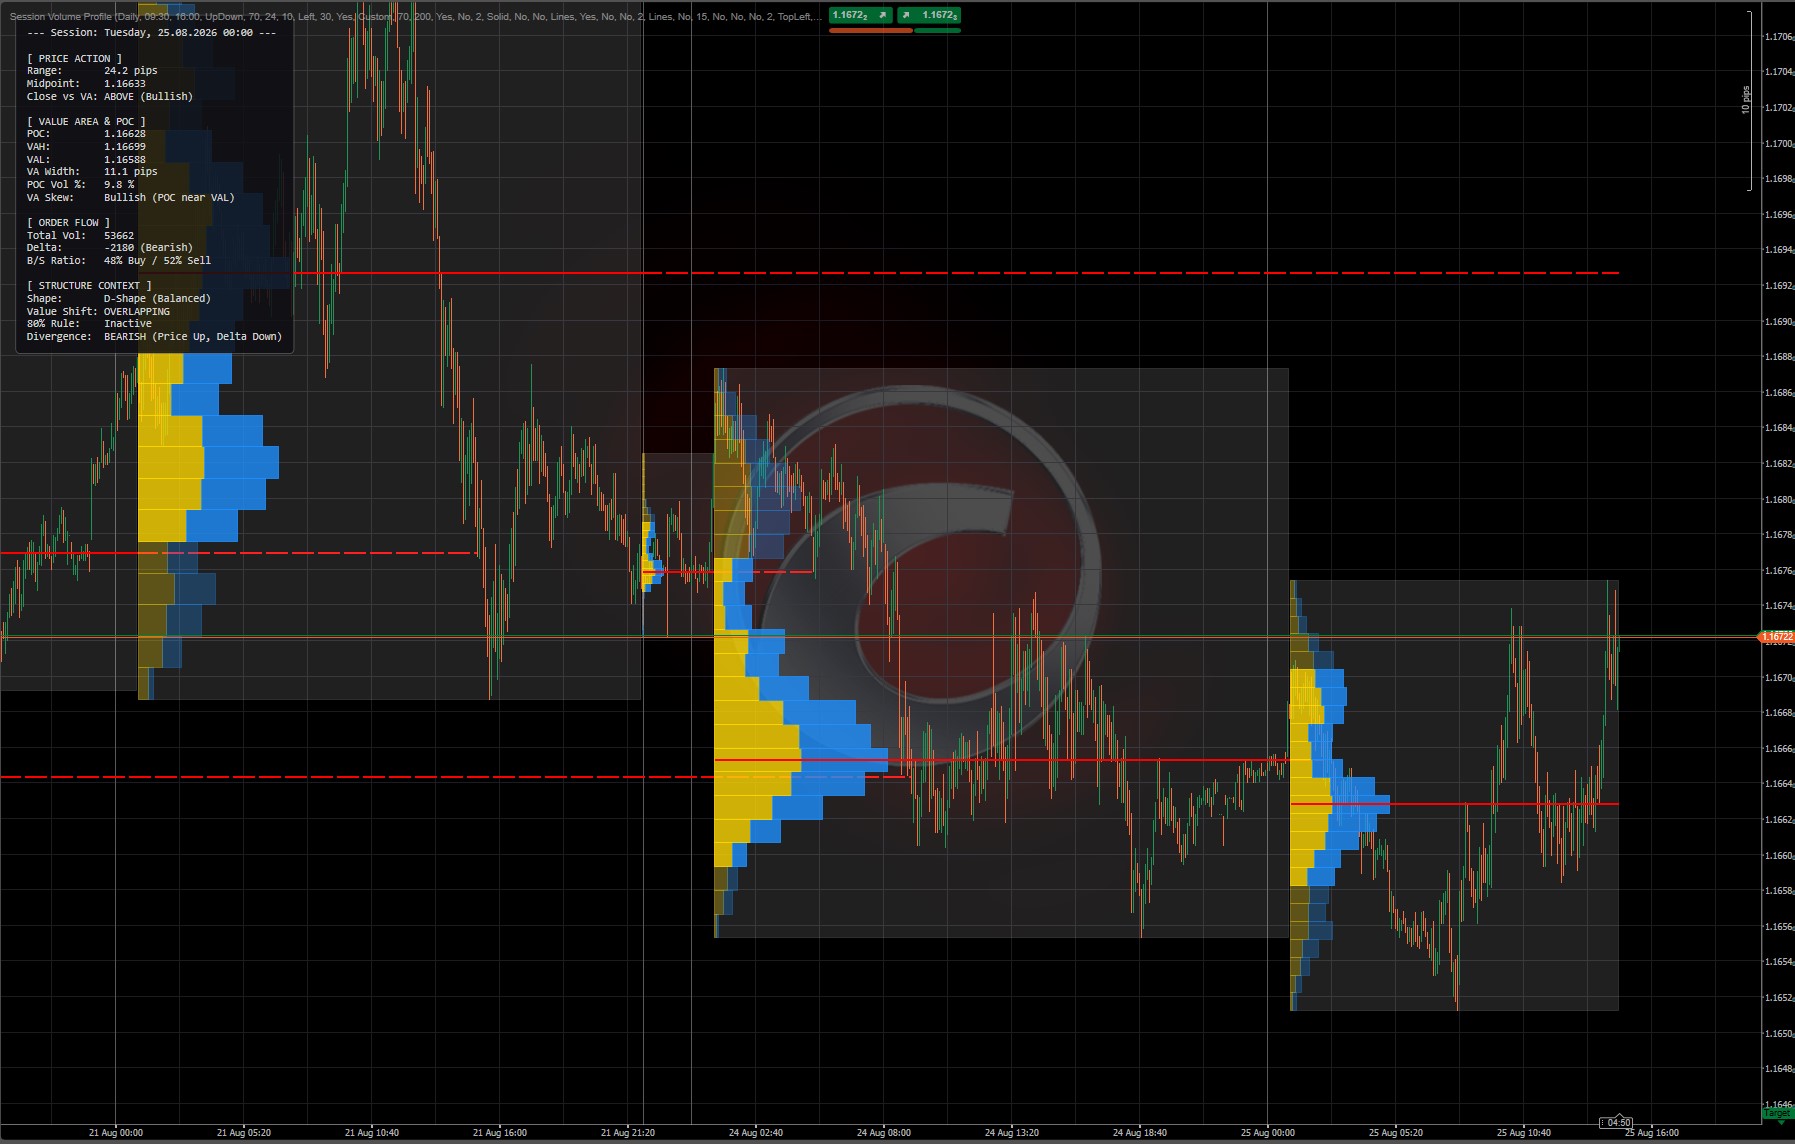Select the orange 1.16722 current price label
Viewport: 1795px width, 1144px height.
tap(1777, 637)
